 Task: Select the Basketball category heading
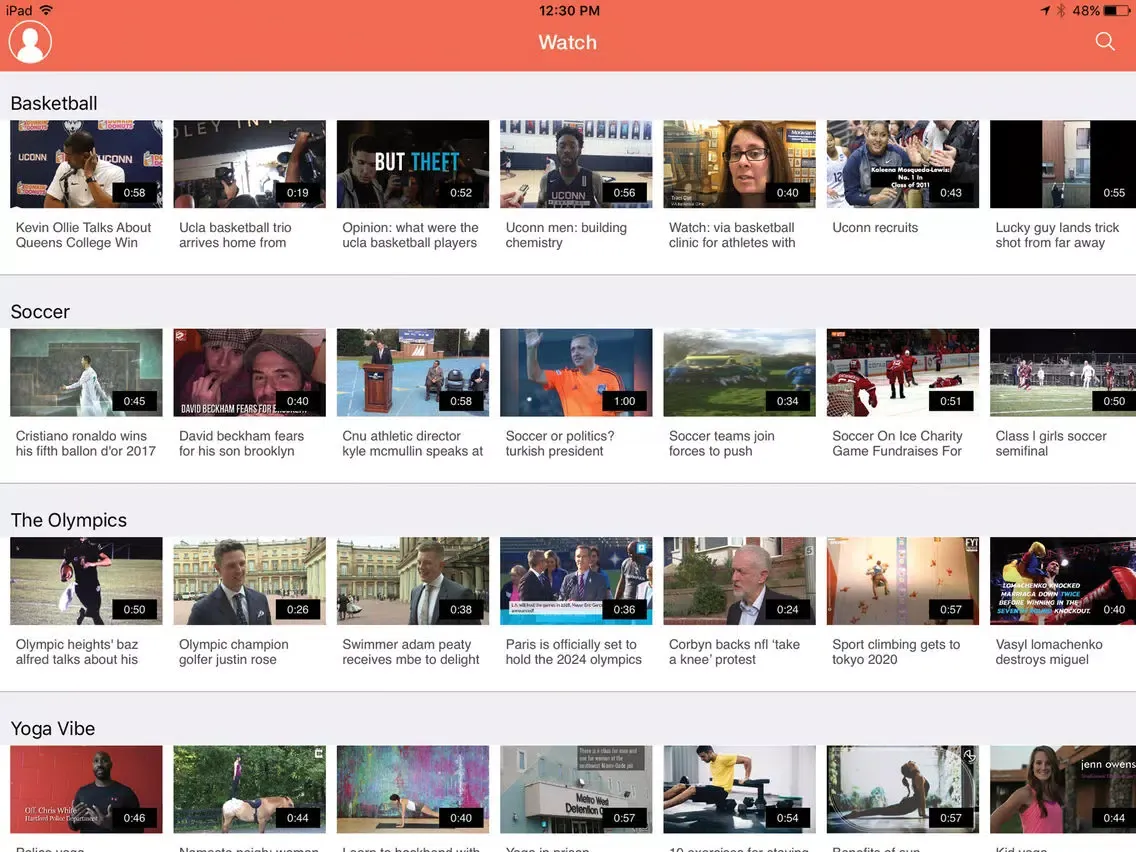click(x=54, y=104)
